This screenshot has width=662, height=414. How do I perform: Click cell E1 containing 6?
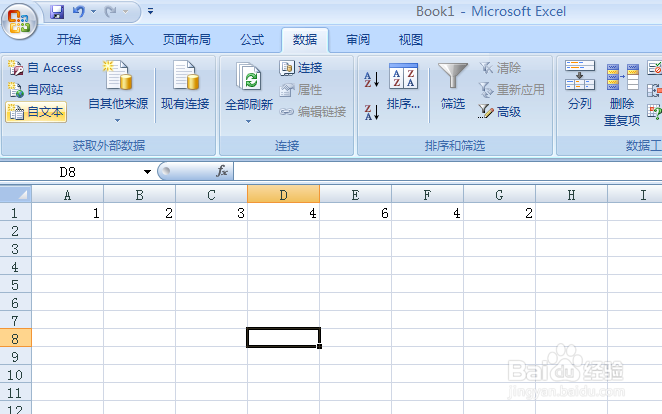[355, 213]
